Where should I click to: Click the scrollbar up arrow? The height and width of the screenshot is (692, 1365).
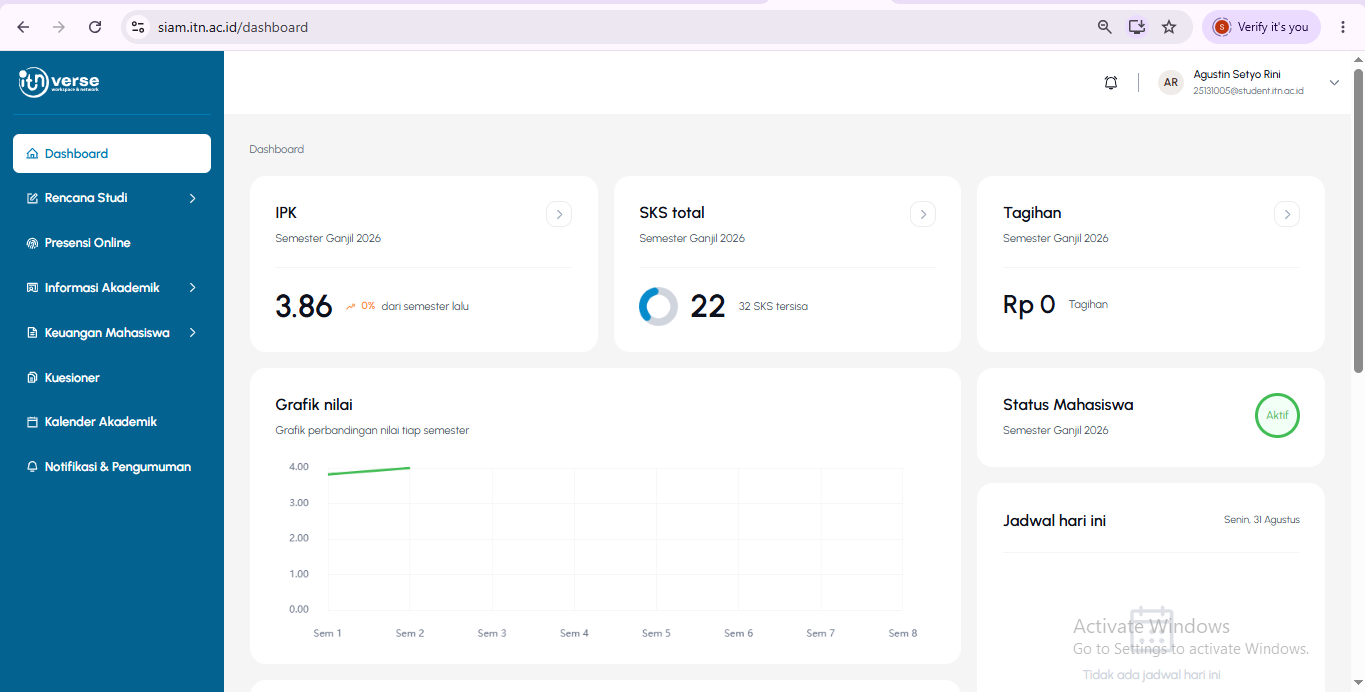tap(1358, 58)
